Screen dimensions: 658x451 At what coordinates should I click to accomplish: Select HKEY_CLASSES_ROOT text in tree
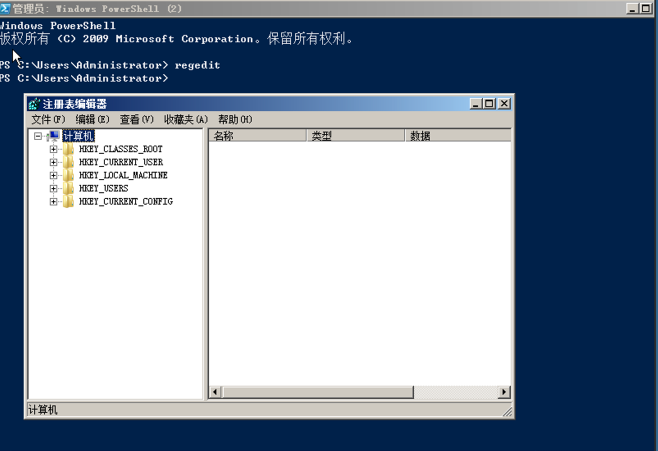click(121, 149)
